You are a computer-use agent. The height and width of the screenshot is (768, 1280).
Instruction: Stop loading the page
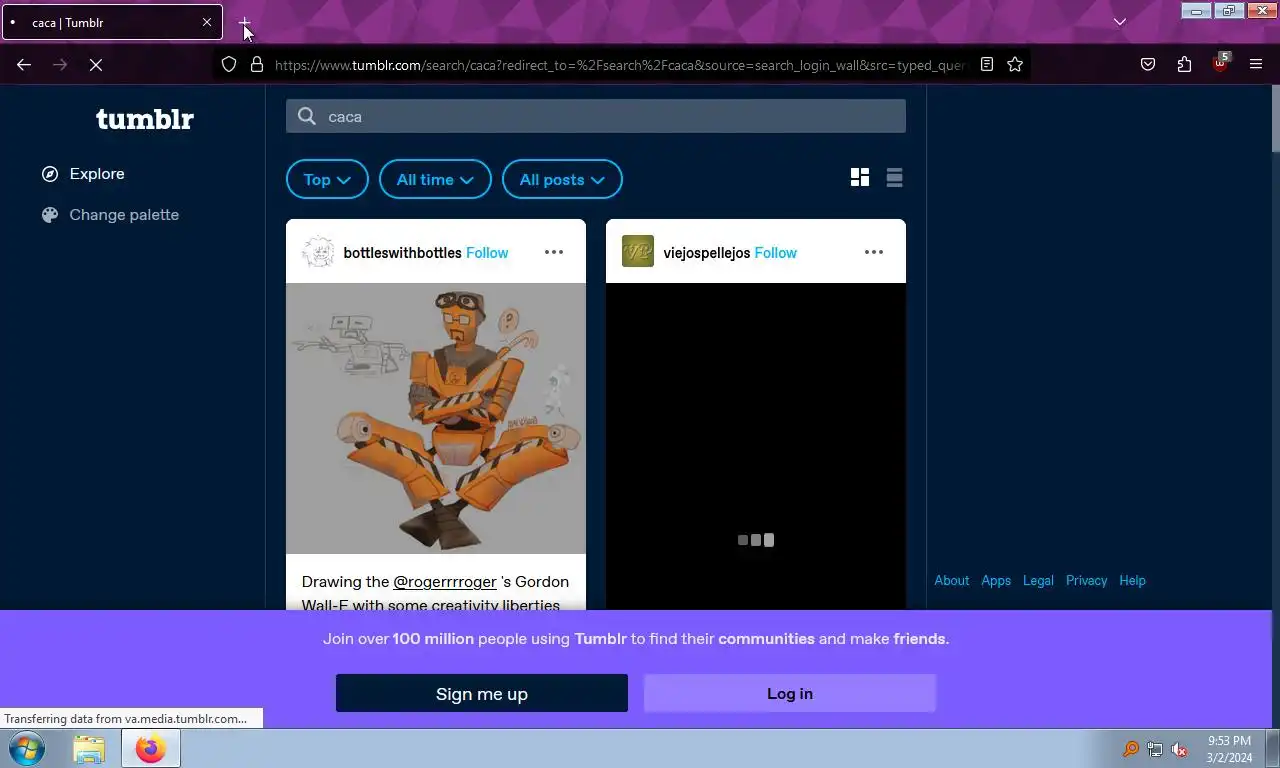96,64
